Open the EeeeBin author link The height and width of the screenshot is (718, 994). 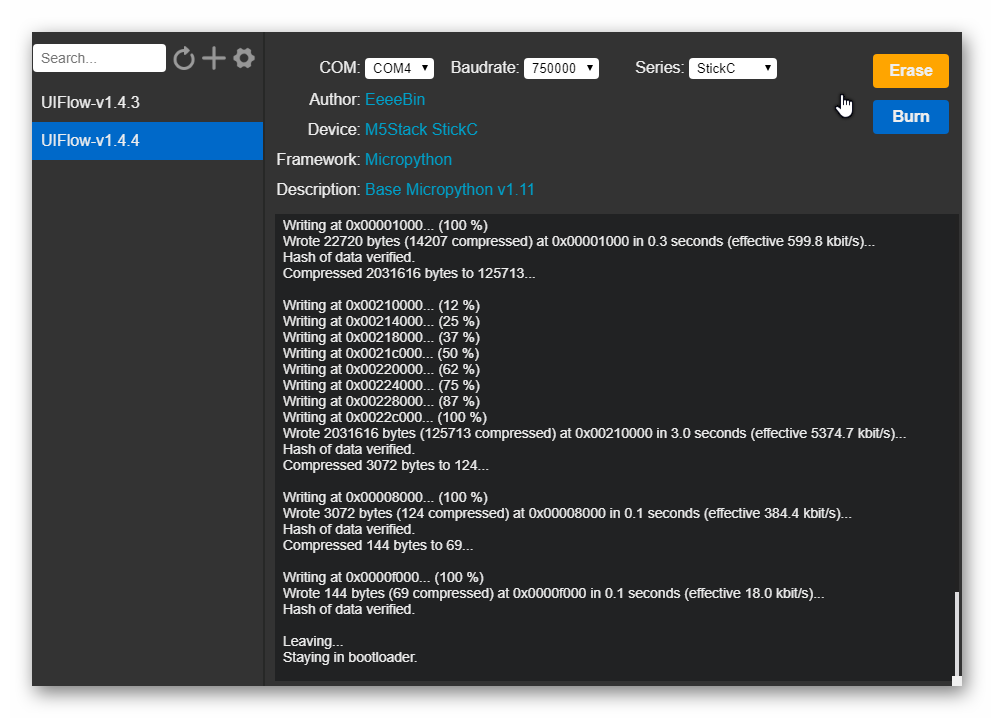point(395,99)
